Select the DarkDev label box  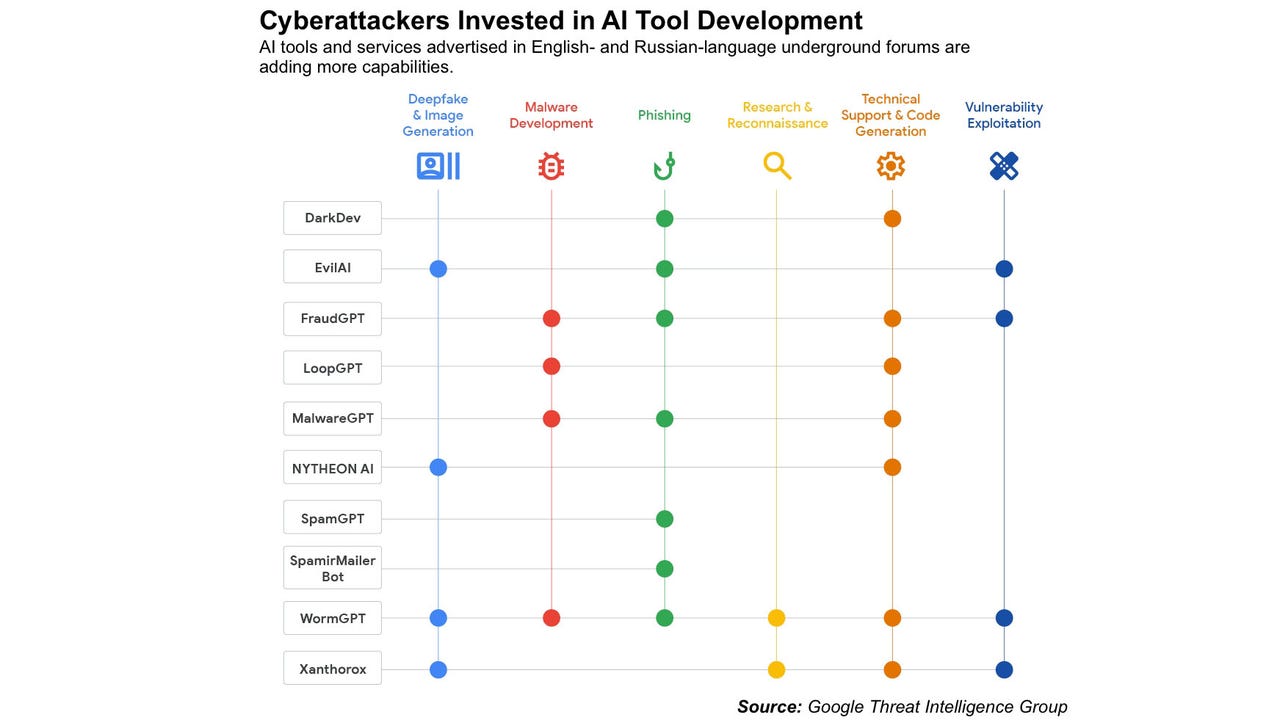point(332,218)
